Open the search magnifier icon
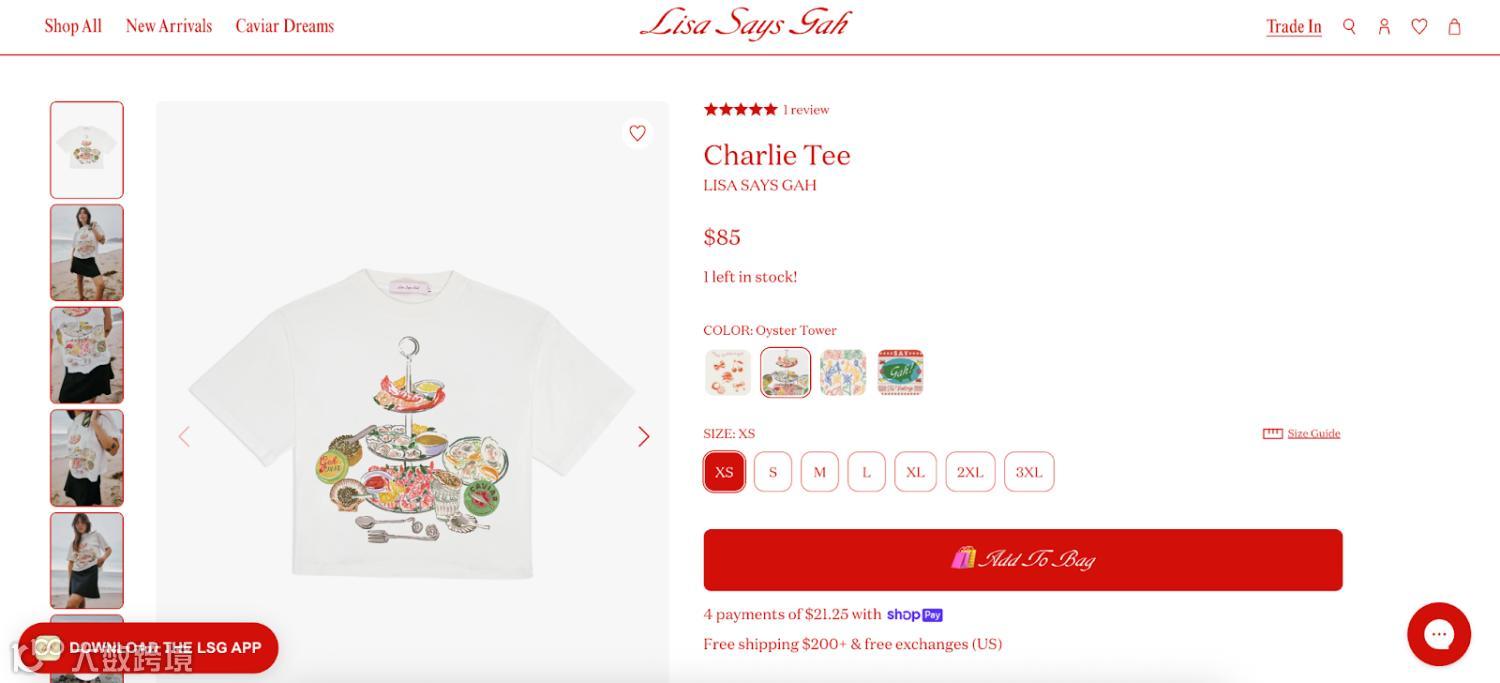This screenshot has height=683, width=1500. [x=1349, y=26]
